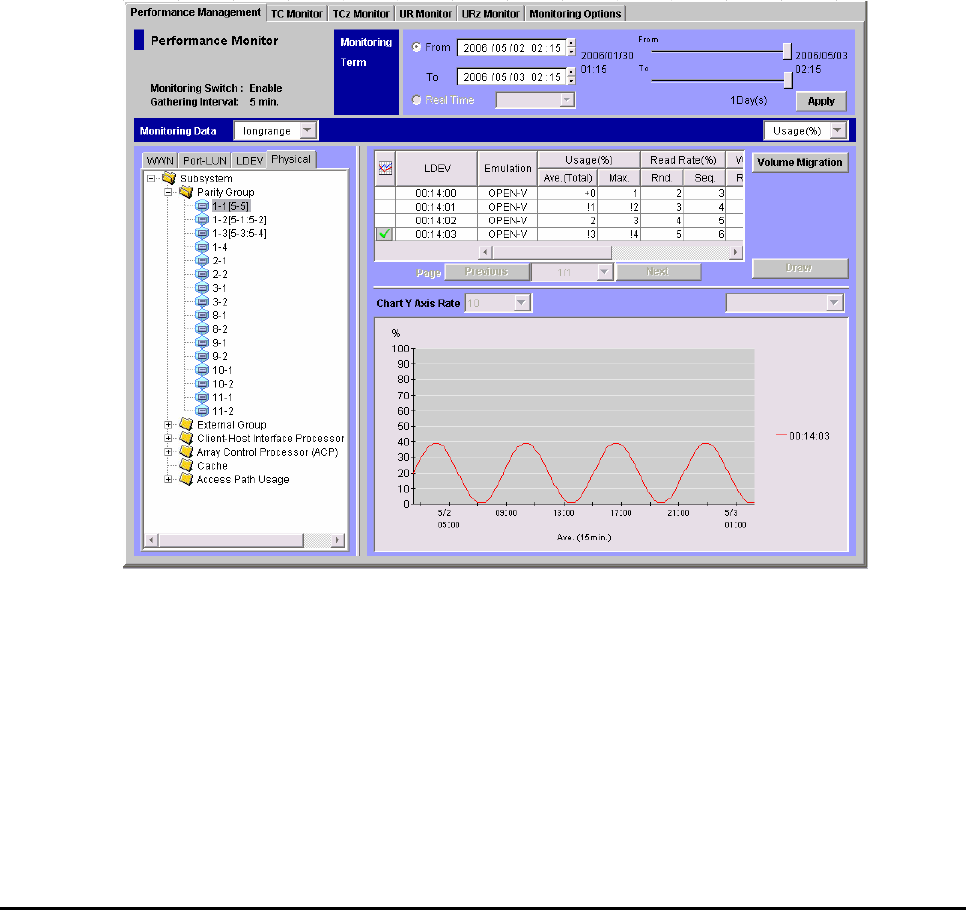This screenshot has height=910, width=966.
Task: Click the Apply button
Action: click(821, 101)
